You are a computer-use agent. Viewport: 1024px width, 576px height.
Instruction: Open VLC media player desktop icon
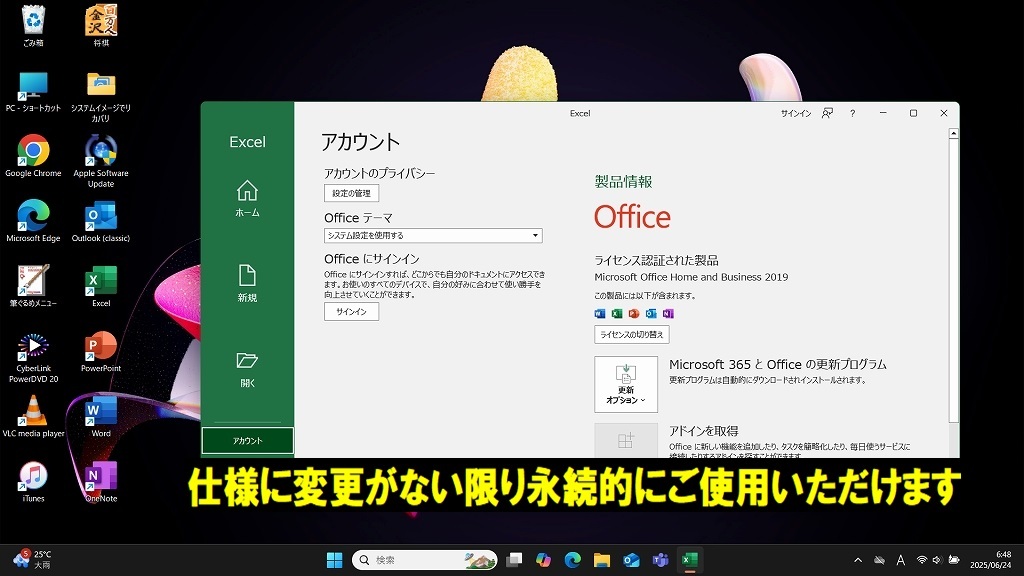point(33,417)
